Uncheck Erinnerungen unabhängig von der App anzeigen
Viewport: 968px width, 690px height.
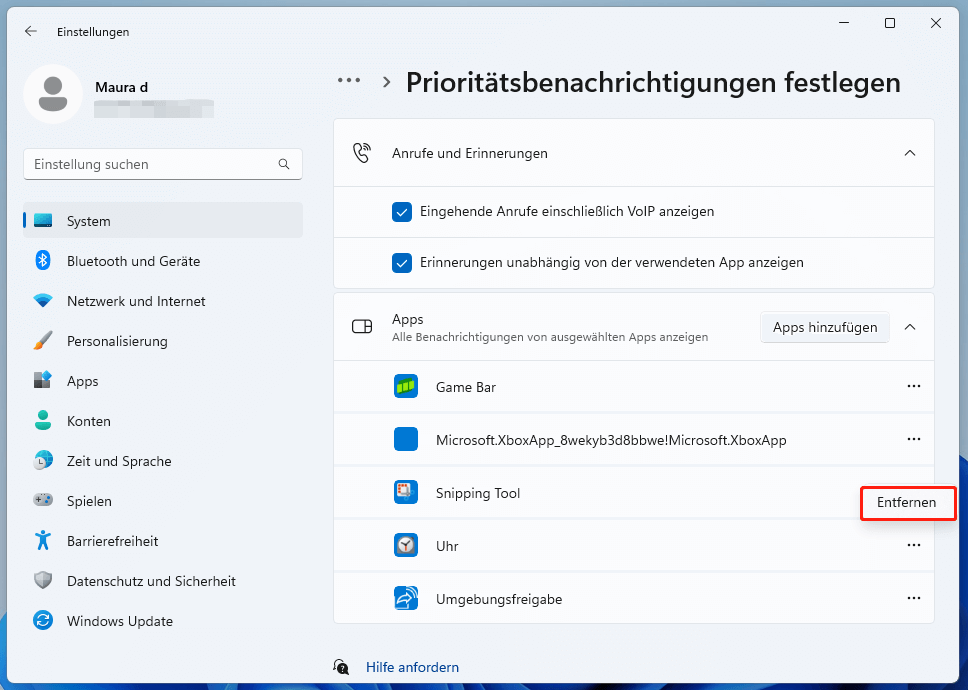coord(401,263)
